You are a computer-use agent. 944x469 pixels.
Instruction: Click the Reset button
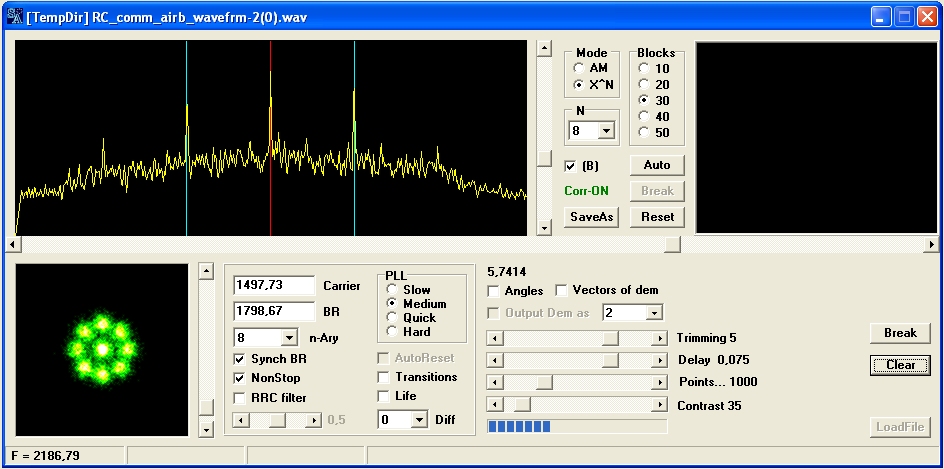[x=657, y=217]
